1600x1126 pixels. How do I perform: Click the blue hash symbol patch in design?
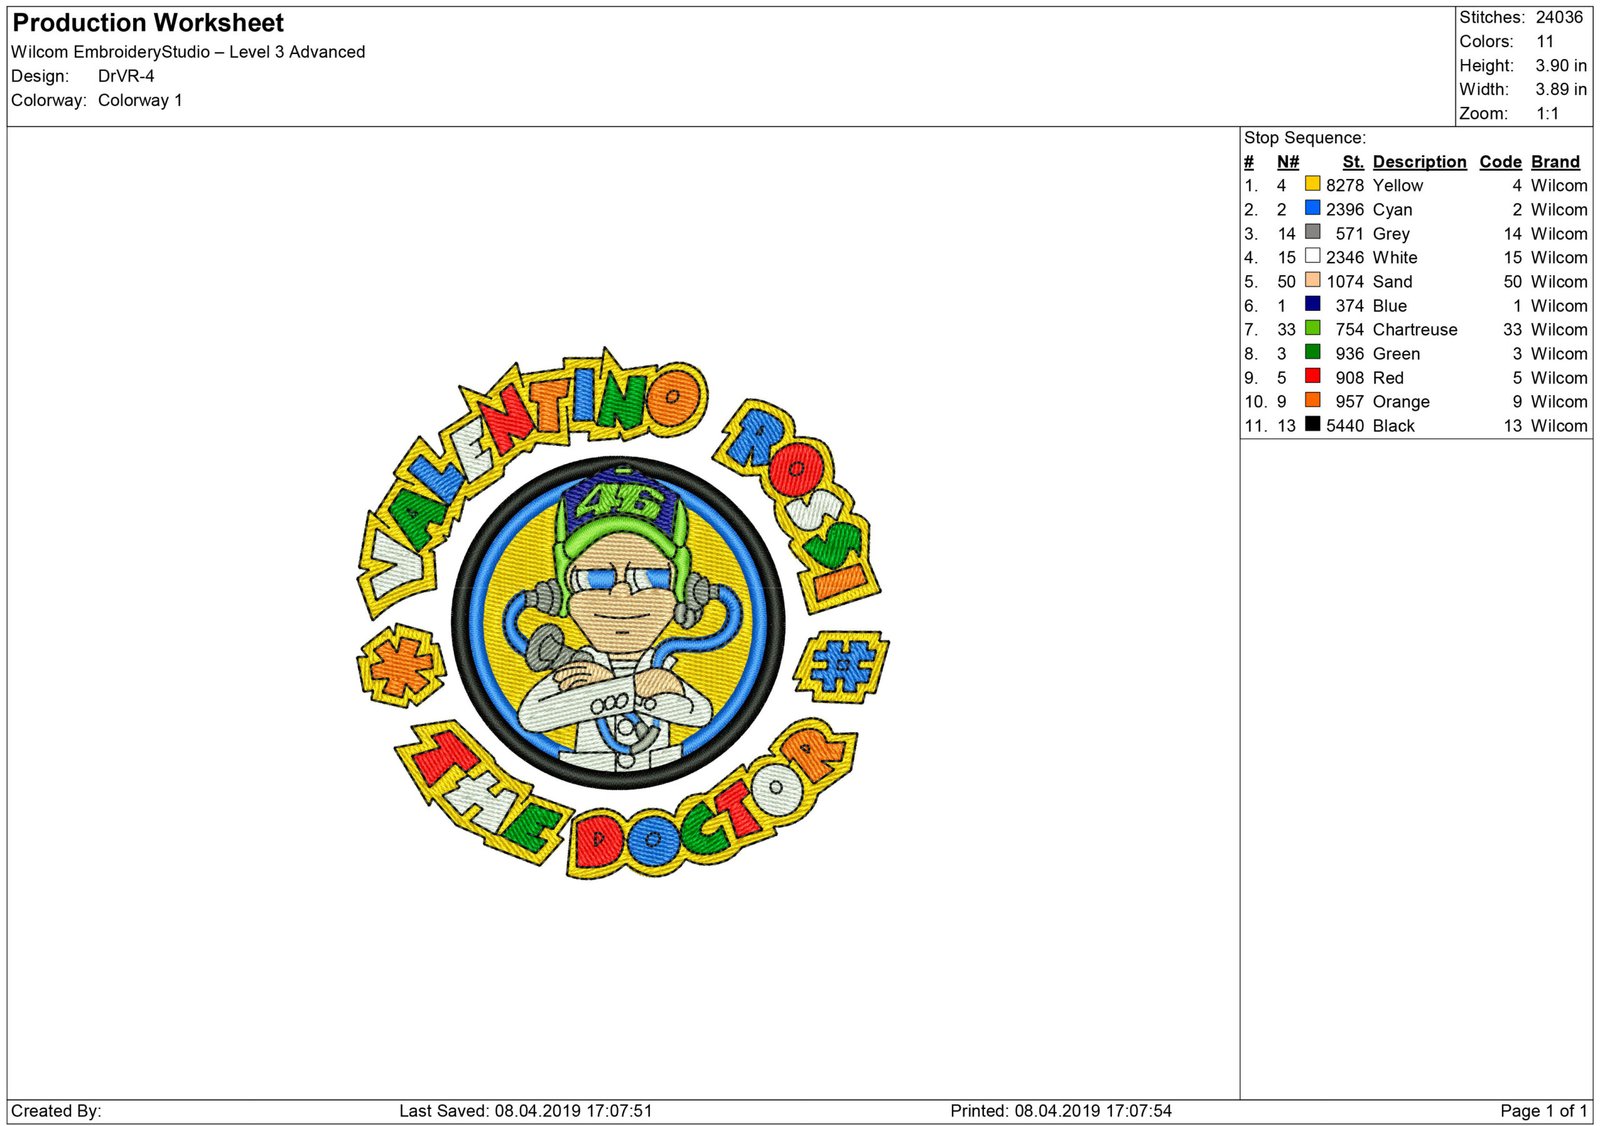(x=842, y=665)
